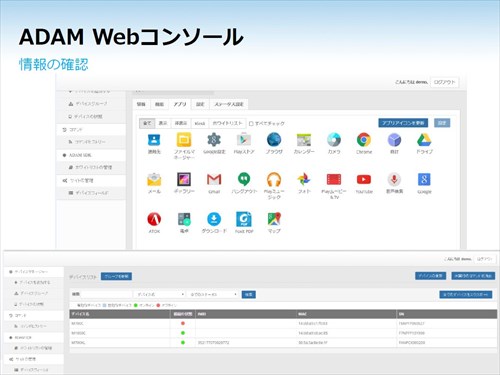Image resolution: width=500 pixels, height=375 pixels.
Task: Click the Gallery app icon
Action: [184, 179]
